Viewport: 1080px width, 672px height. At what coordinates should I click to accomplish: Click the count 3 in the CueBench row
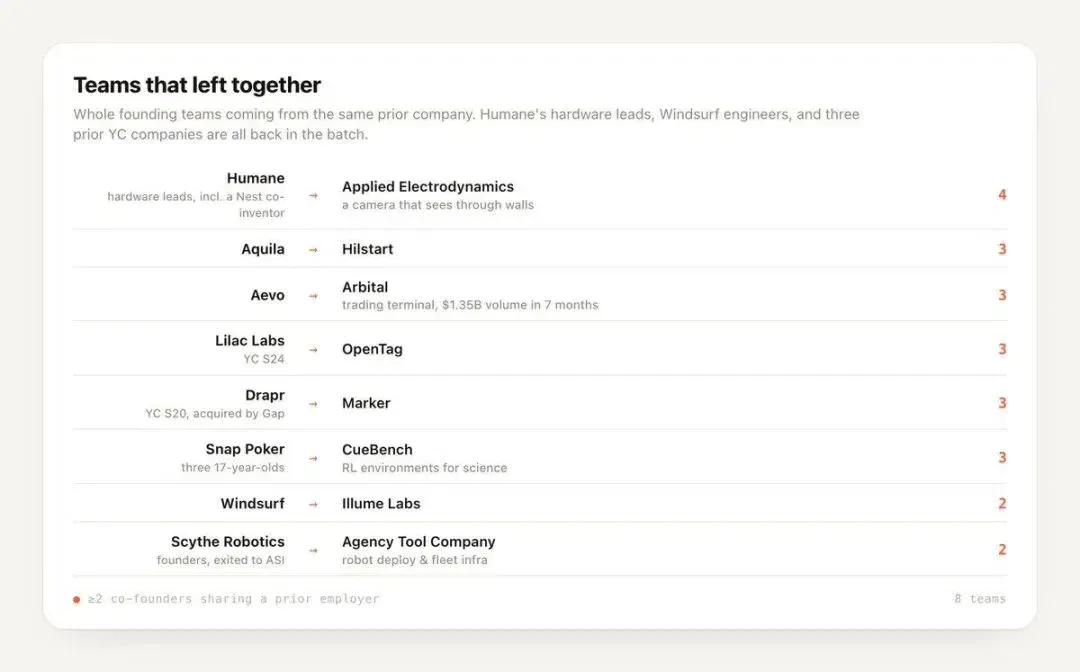coord(1002,458)
